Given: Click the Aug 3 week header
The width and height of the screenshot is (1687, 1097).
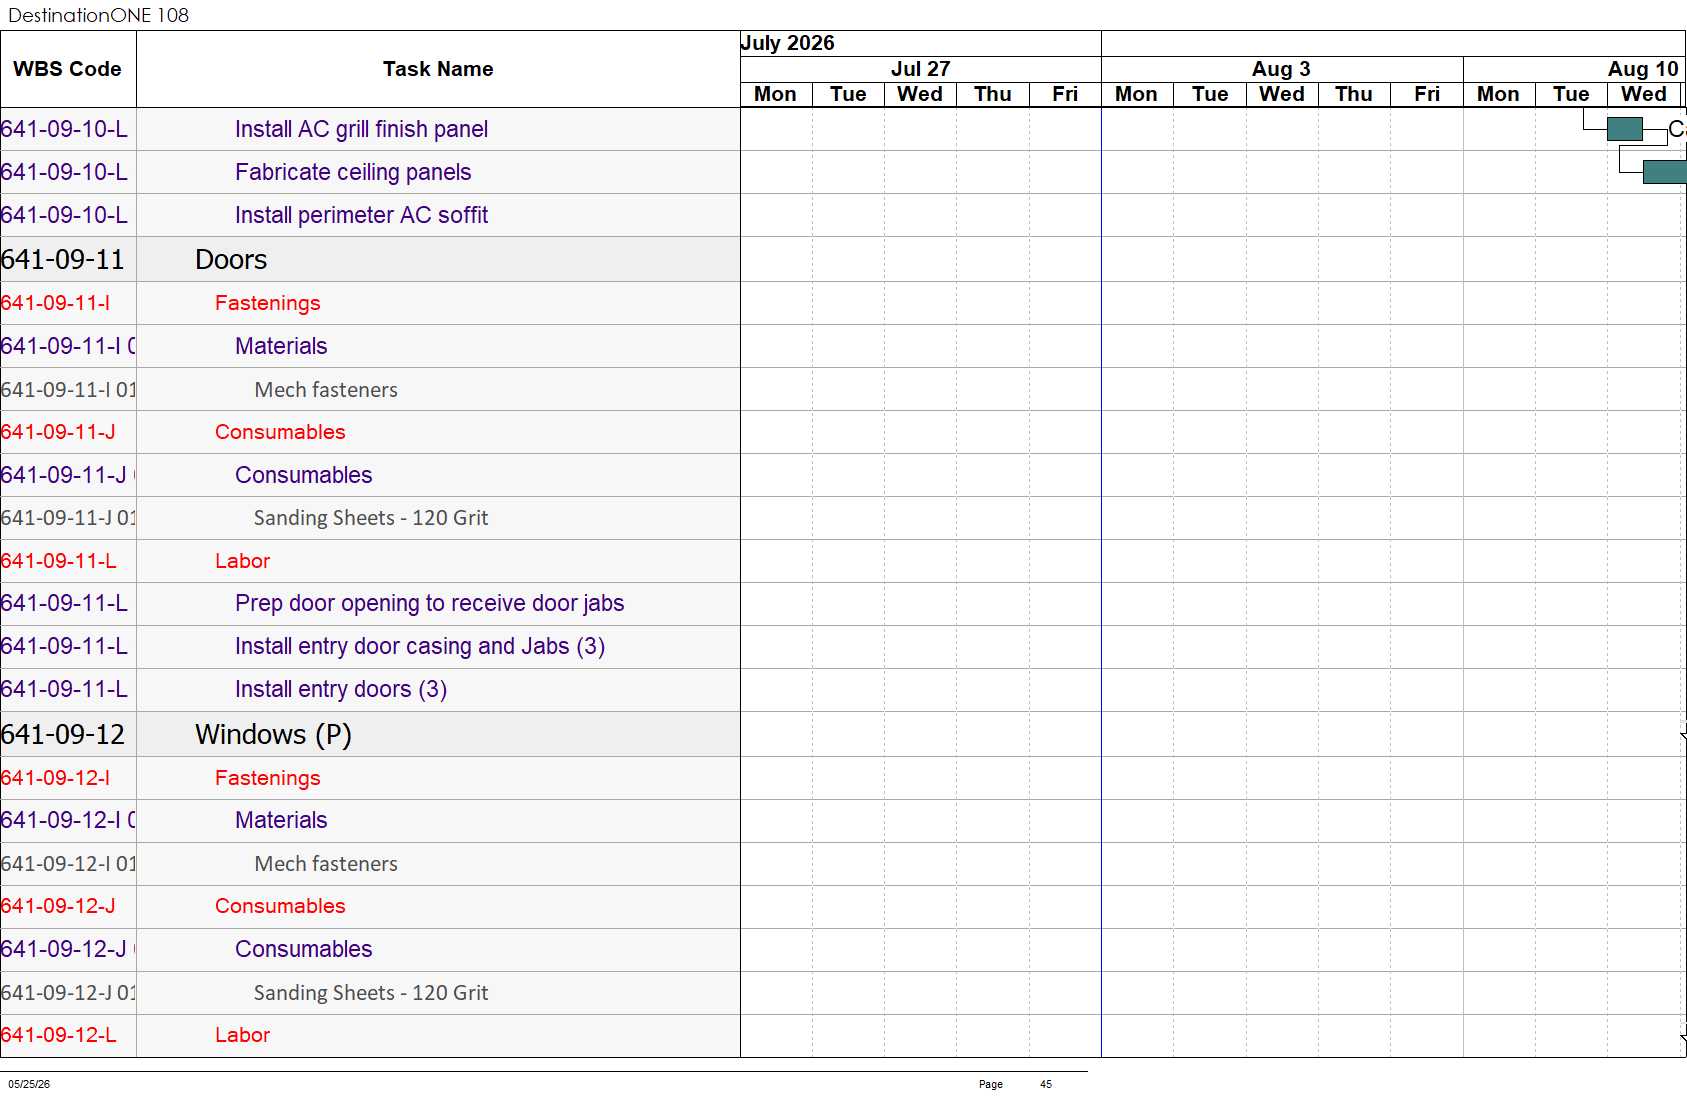Looking at the screenshot, I should click(x=1282, y=69).
